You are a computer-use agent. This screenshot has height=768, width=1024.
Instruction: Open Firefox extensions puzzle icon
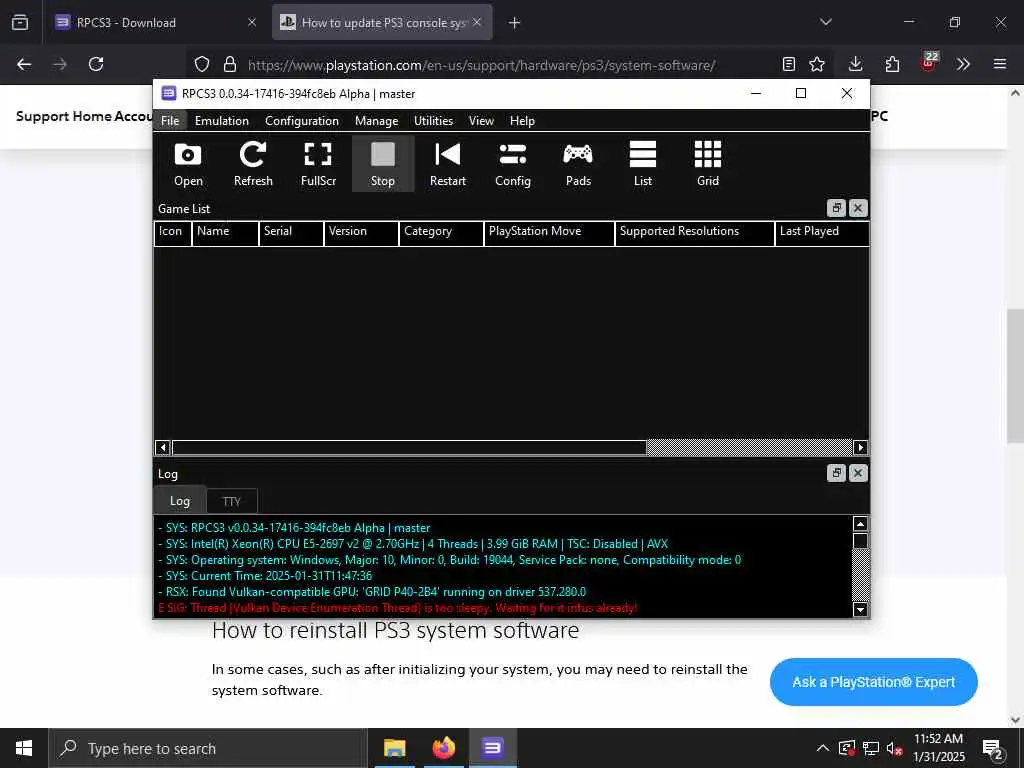(x=892, y=64)
